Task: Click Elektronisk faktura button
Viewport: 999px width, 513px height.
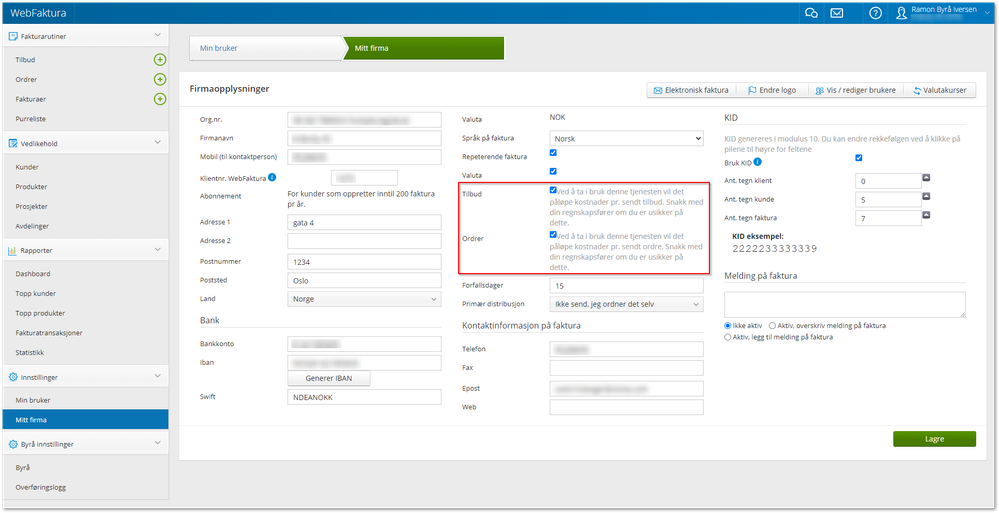Action: (691, 90)
